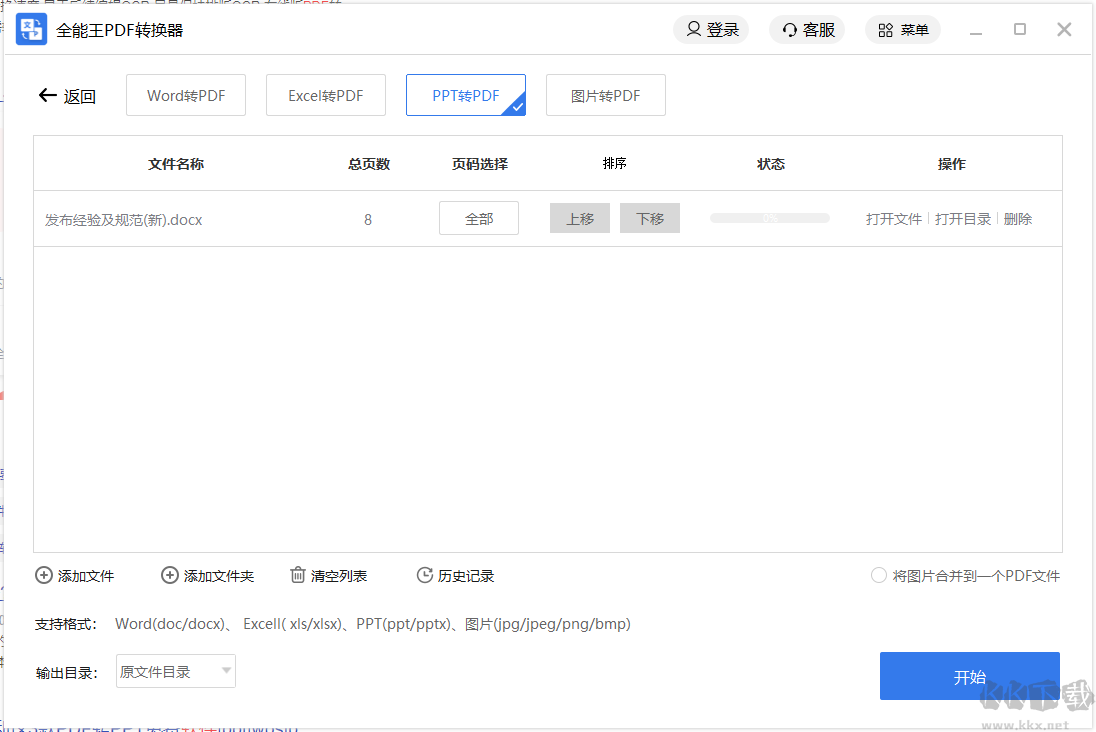Click the 清空列表 trash icon

pyautogui.click(x=297, y=575)
